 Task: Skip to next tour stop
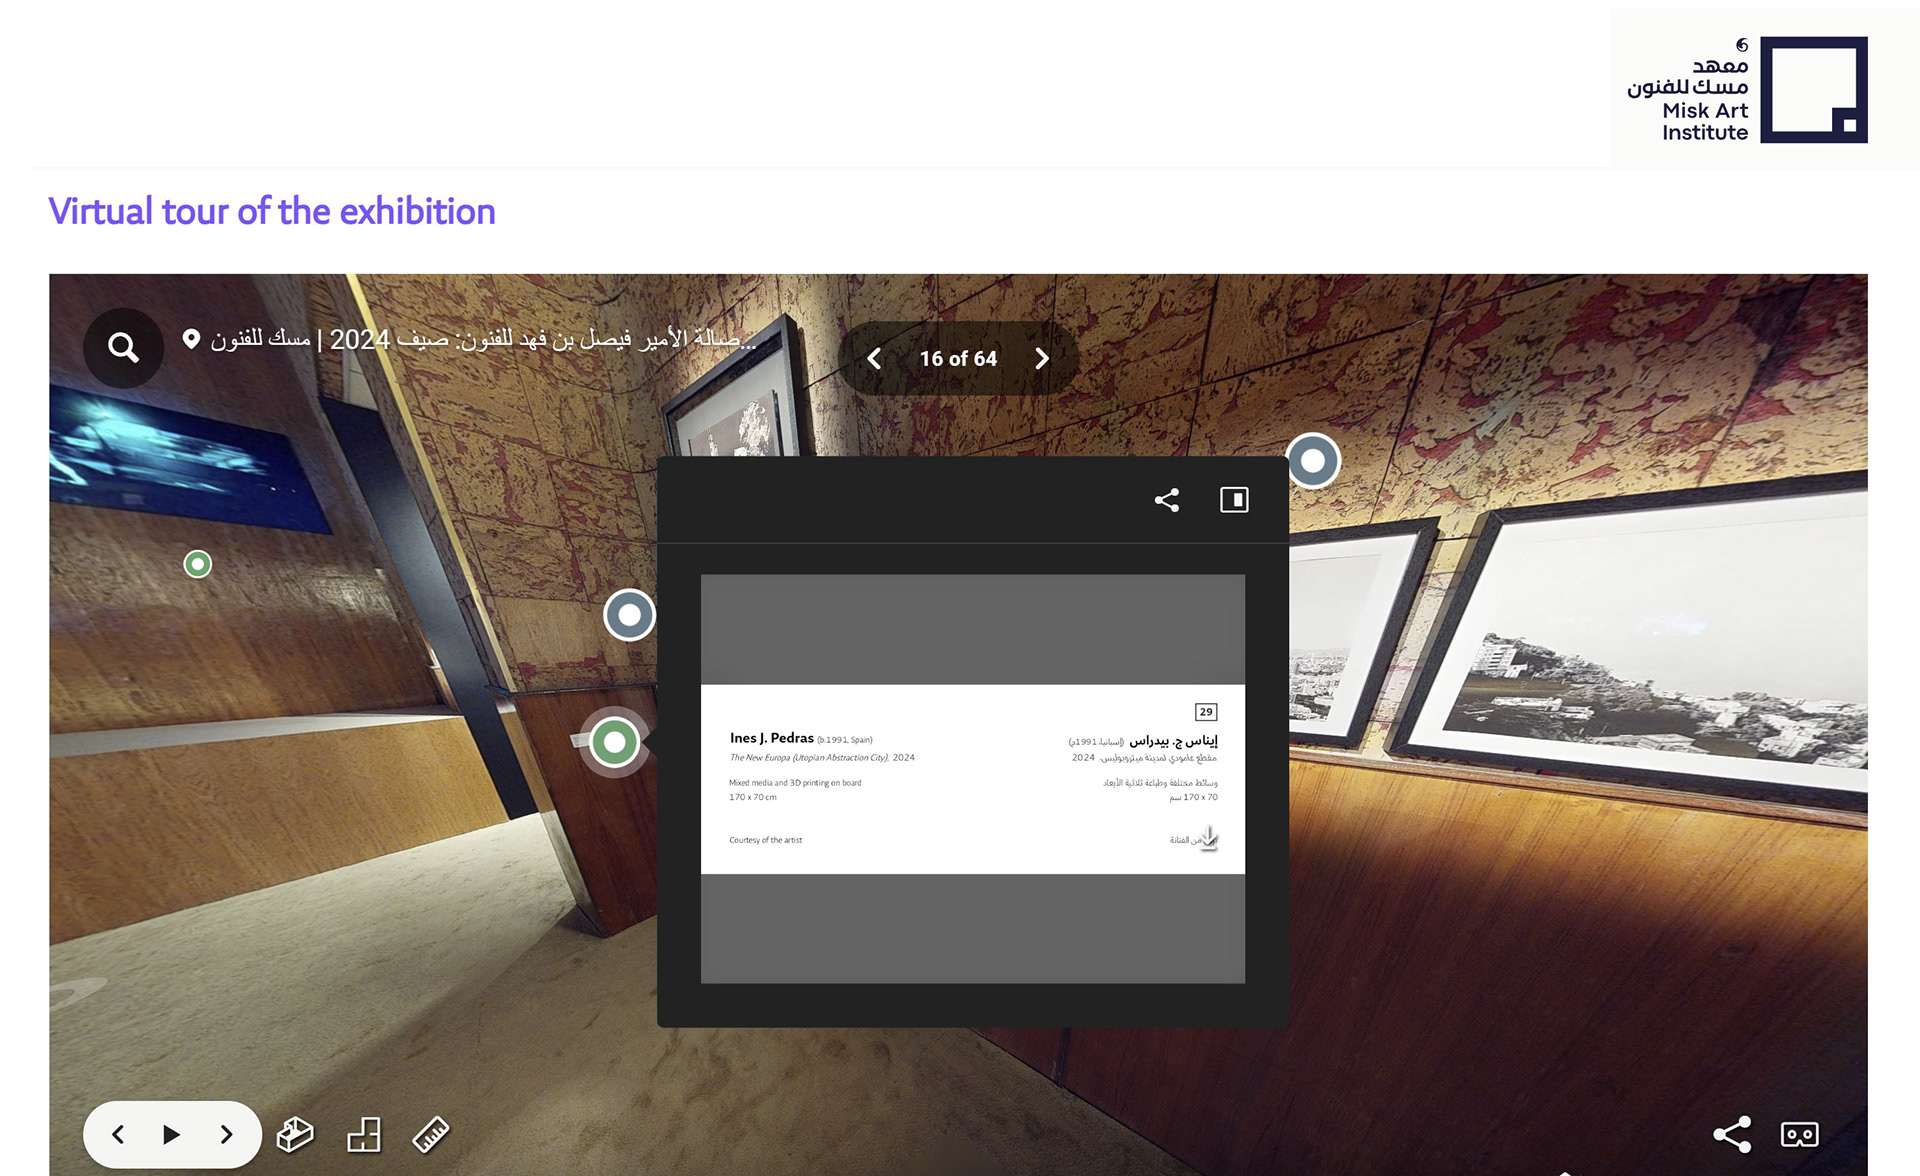tap(226, 1134)
